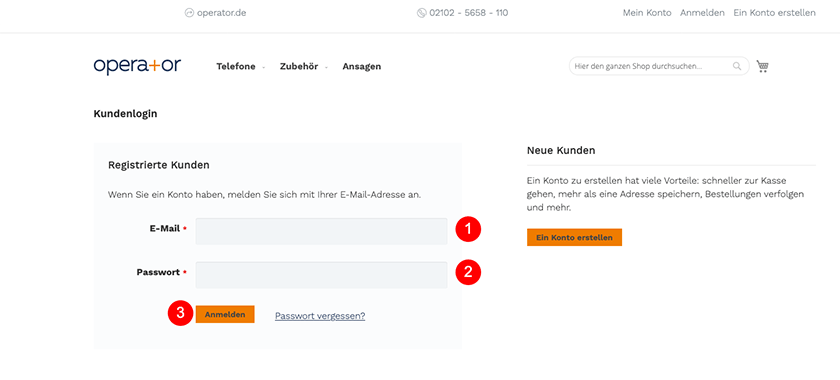This screenshot has height=380, width=840.
Task: Open the Ansagen menu item
Action: (x=362, y=66)
